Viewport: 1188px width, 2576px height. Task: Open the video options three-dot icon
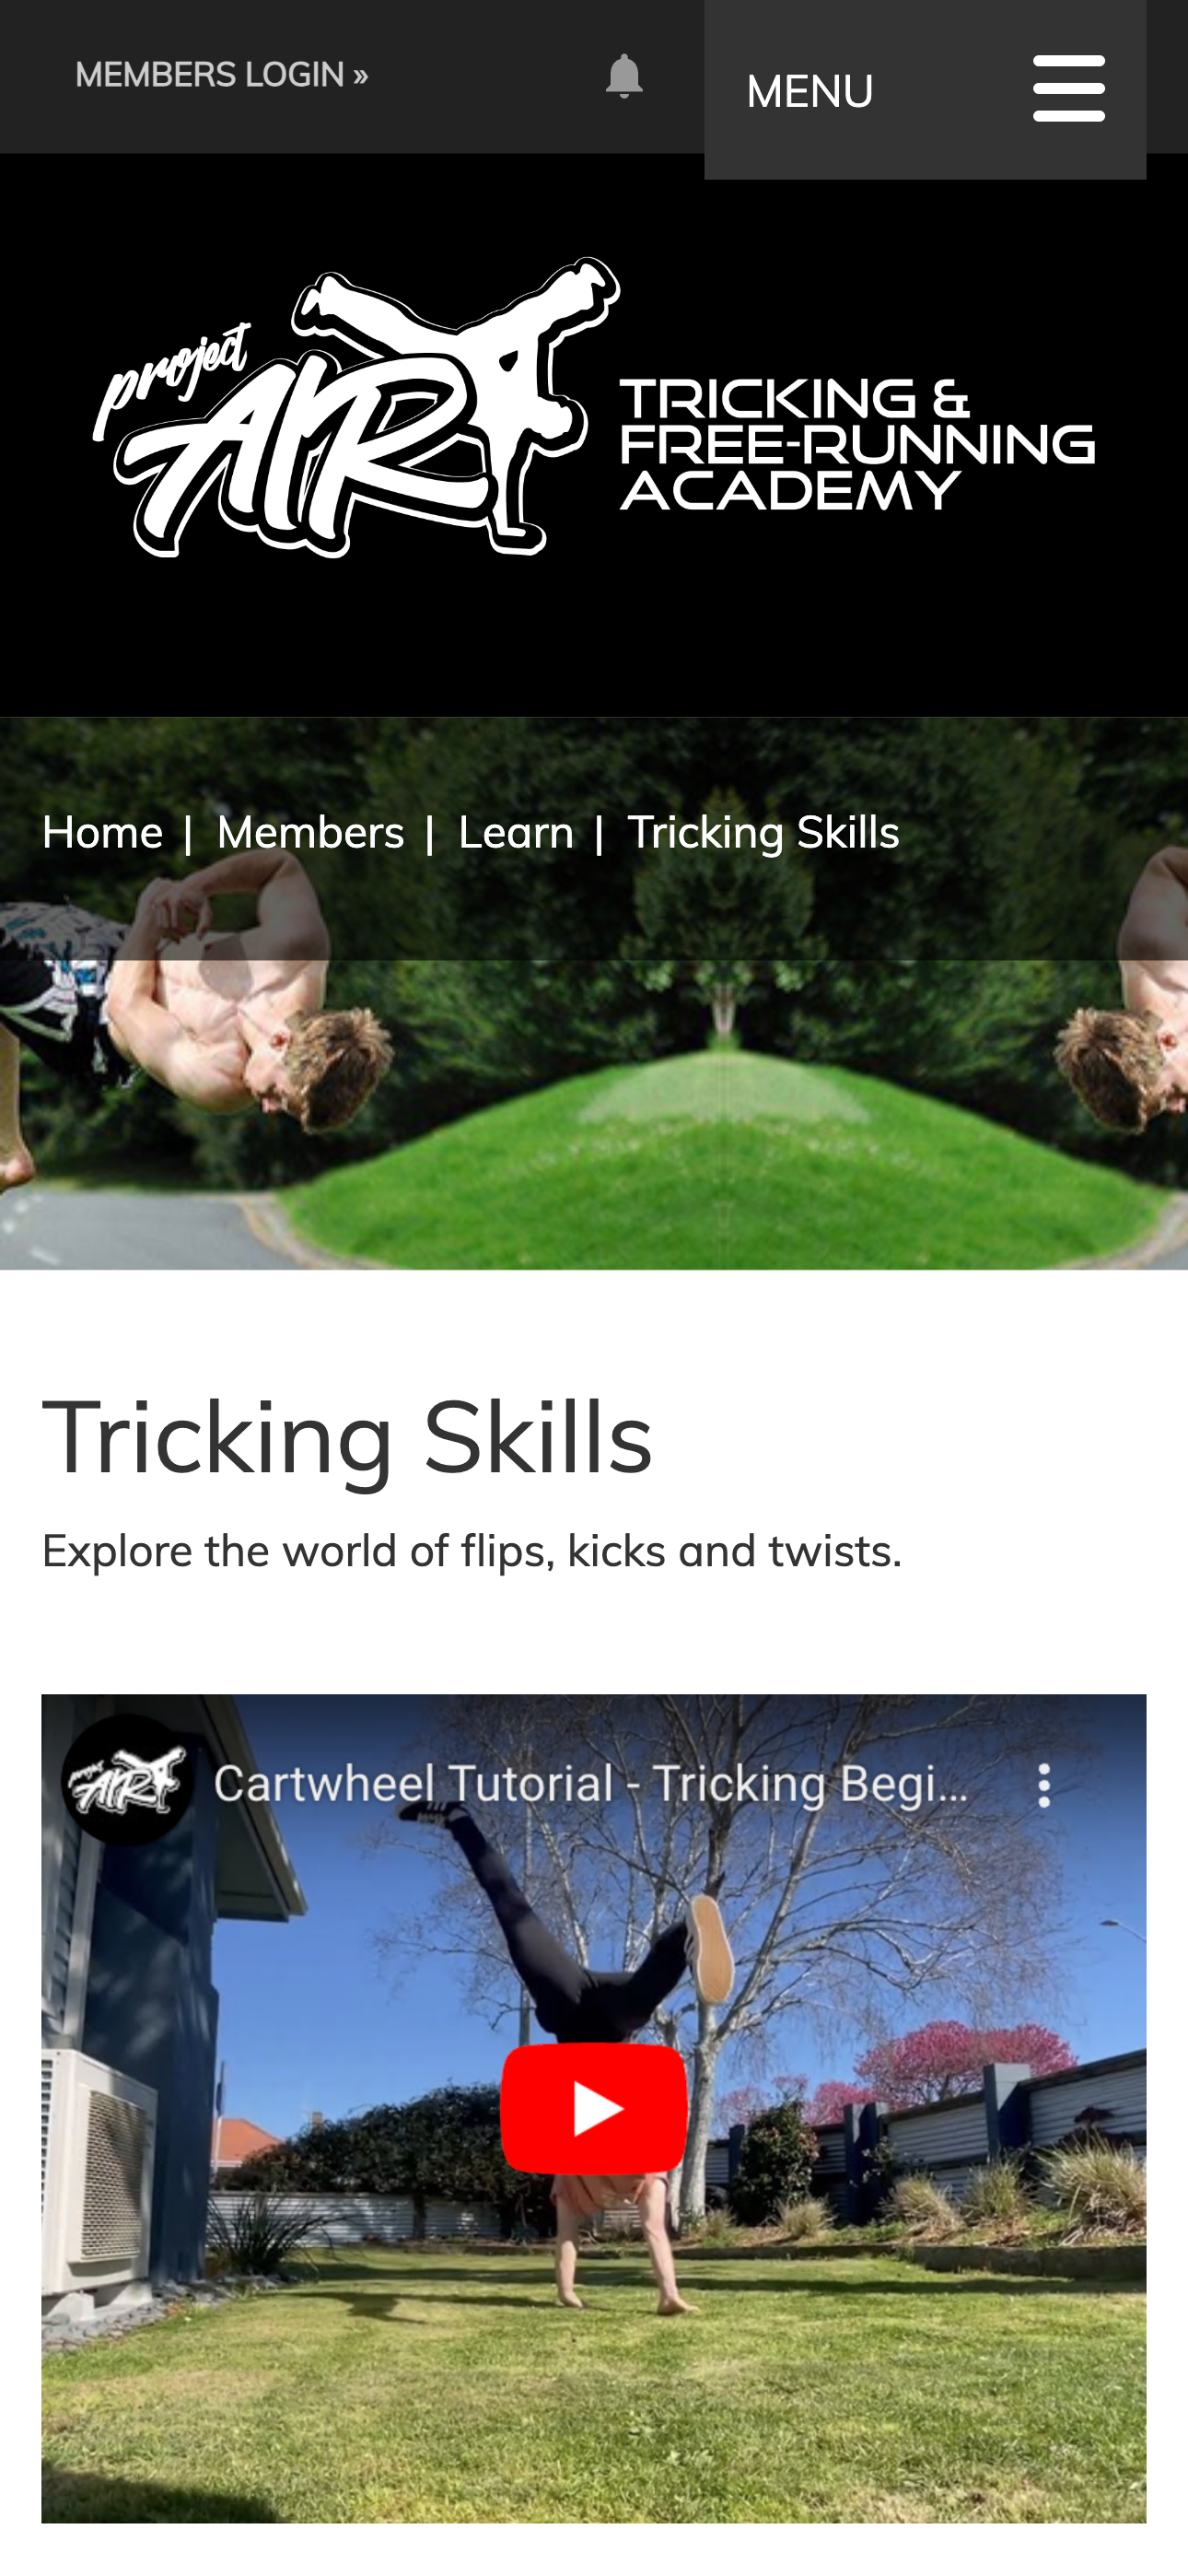[x=1044, y=1785]
